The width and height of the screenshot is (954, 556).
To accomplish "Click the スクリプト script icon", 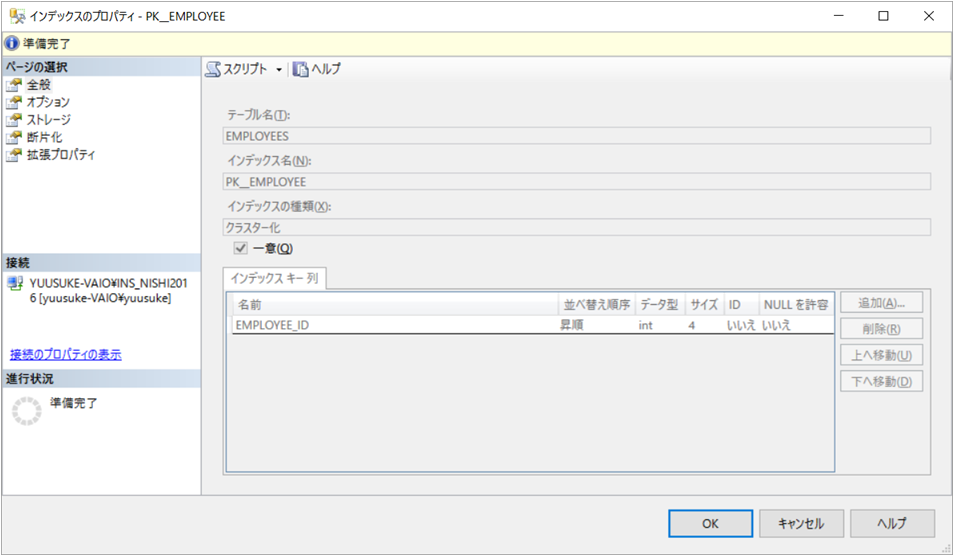I will coord(213,69).
